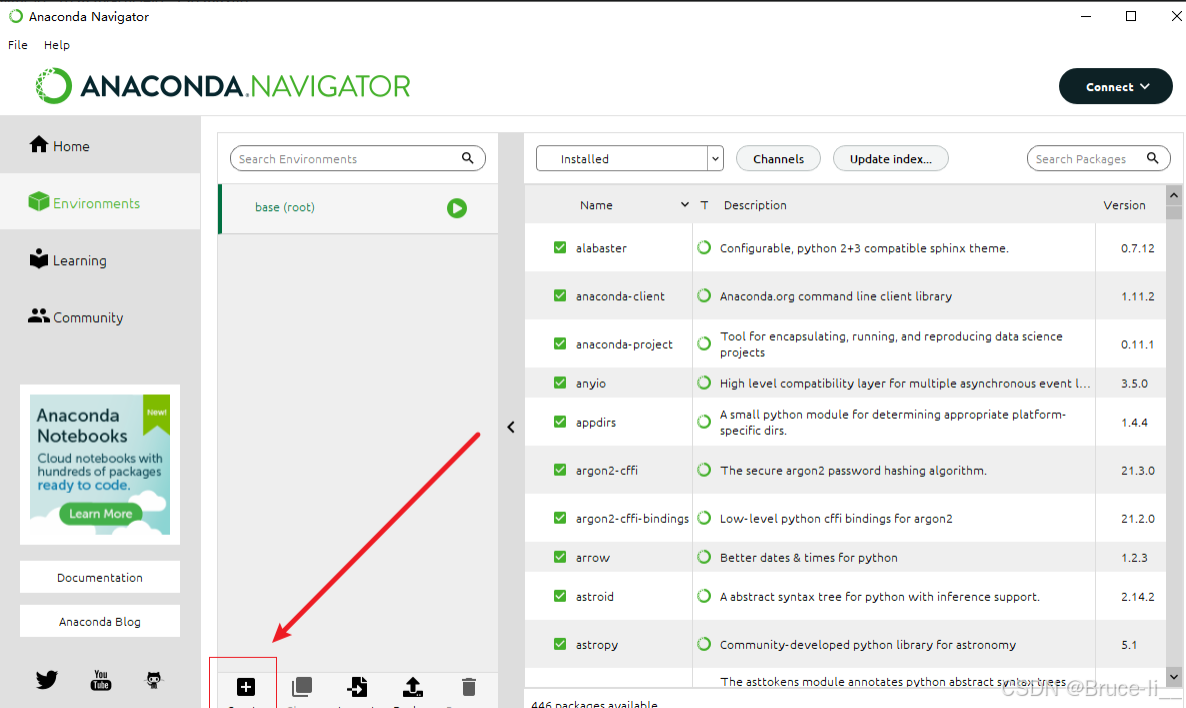Click version 2.14.2 of astroid
1186x708 pixels.
pyautogui.click(x=1138, y=596)
